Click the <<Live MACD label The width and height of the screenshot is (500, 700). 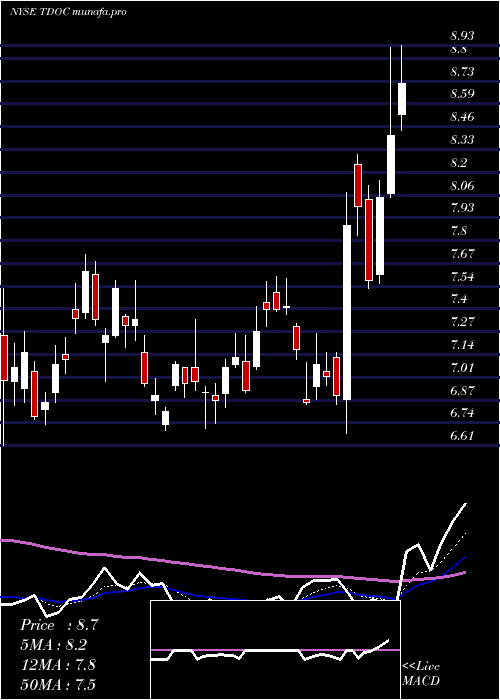(x=421, y=673)
